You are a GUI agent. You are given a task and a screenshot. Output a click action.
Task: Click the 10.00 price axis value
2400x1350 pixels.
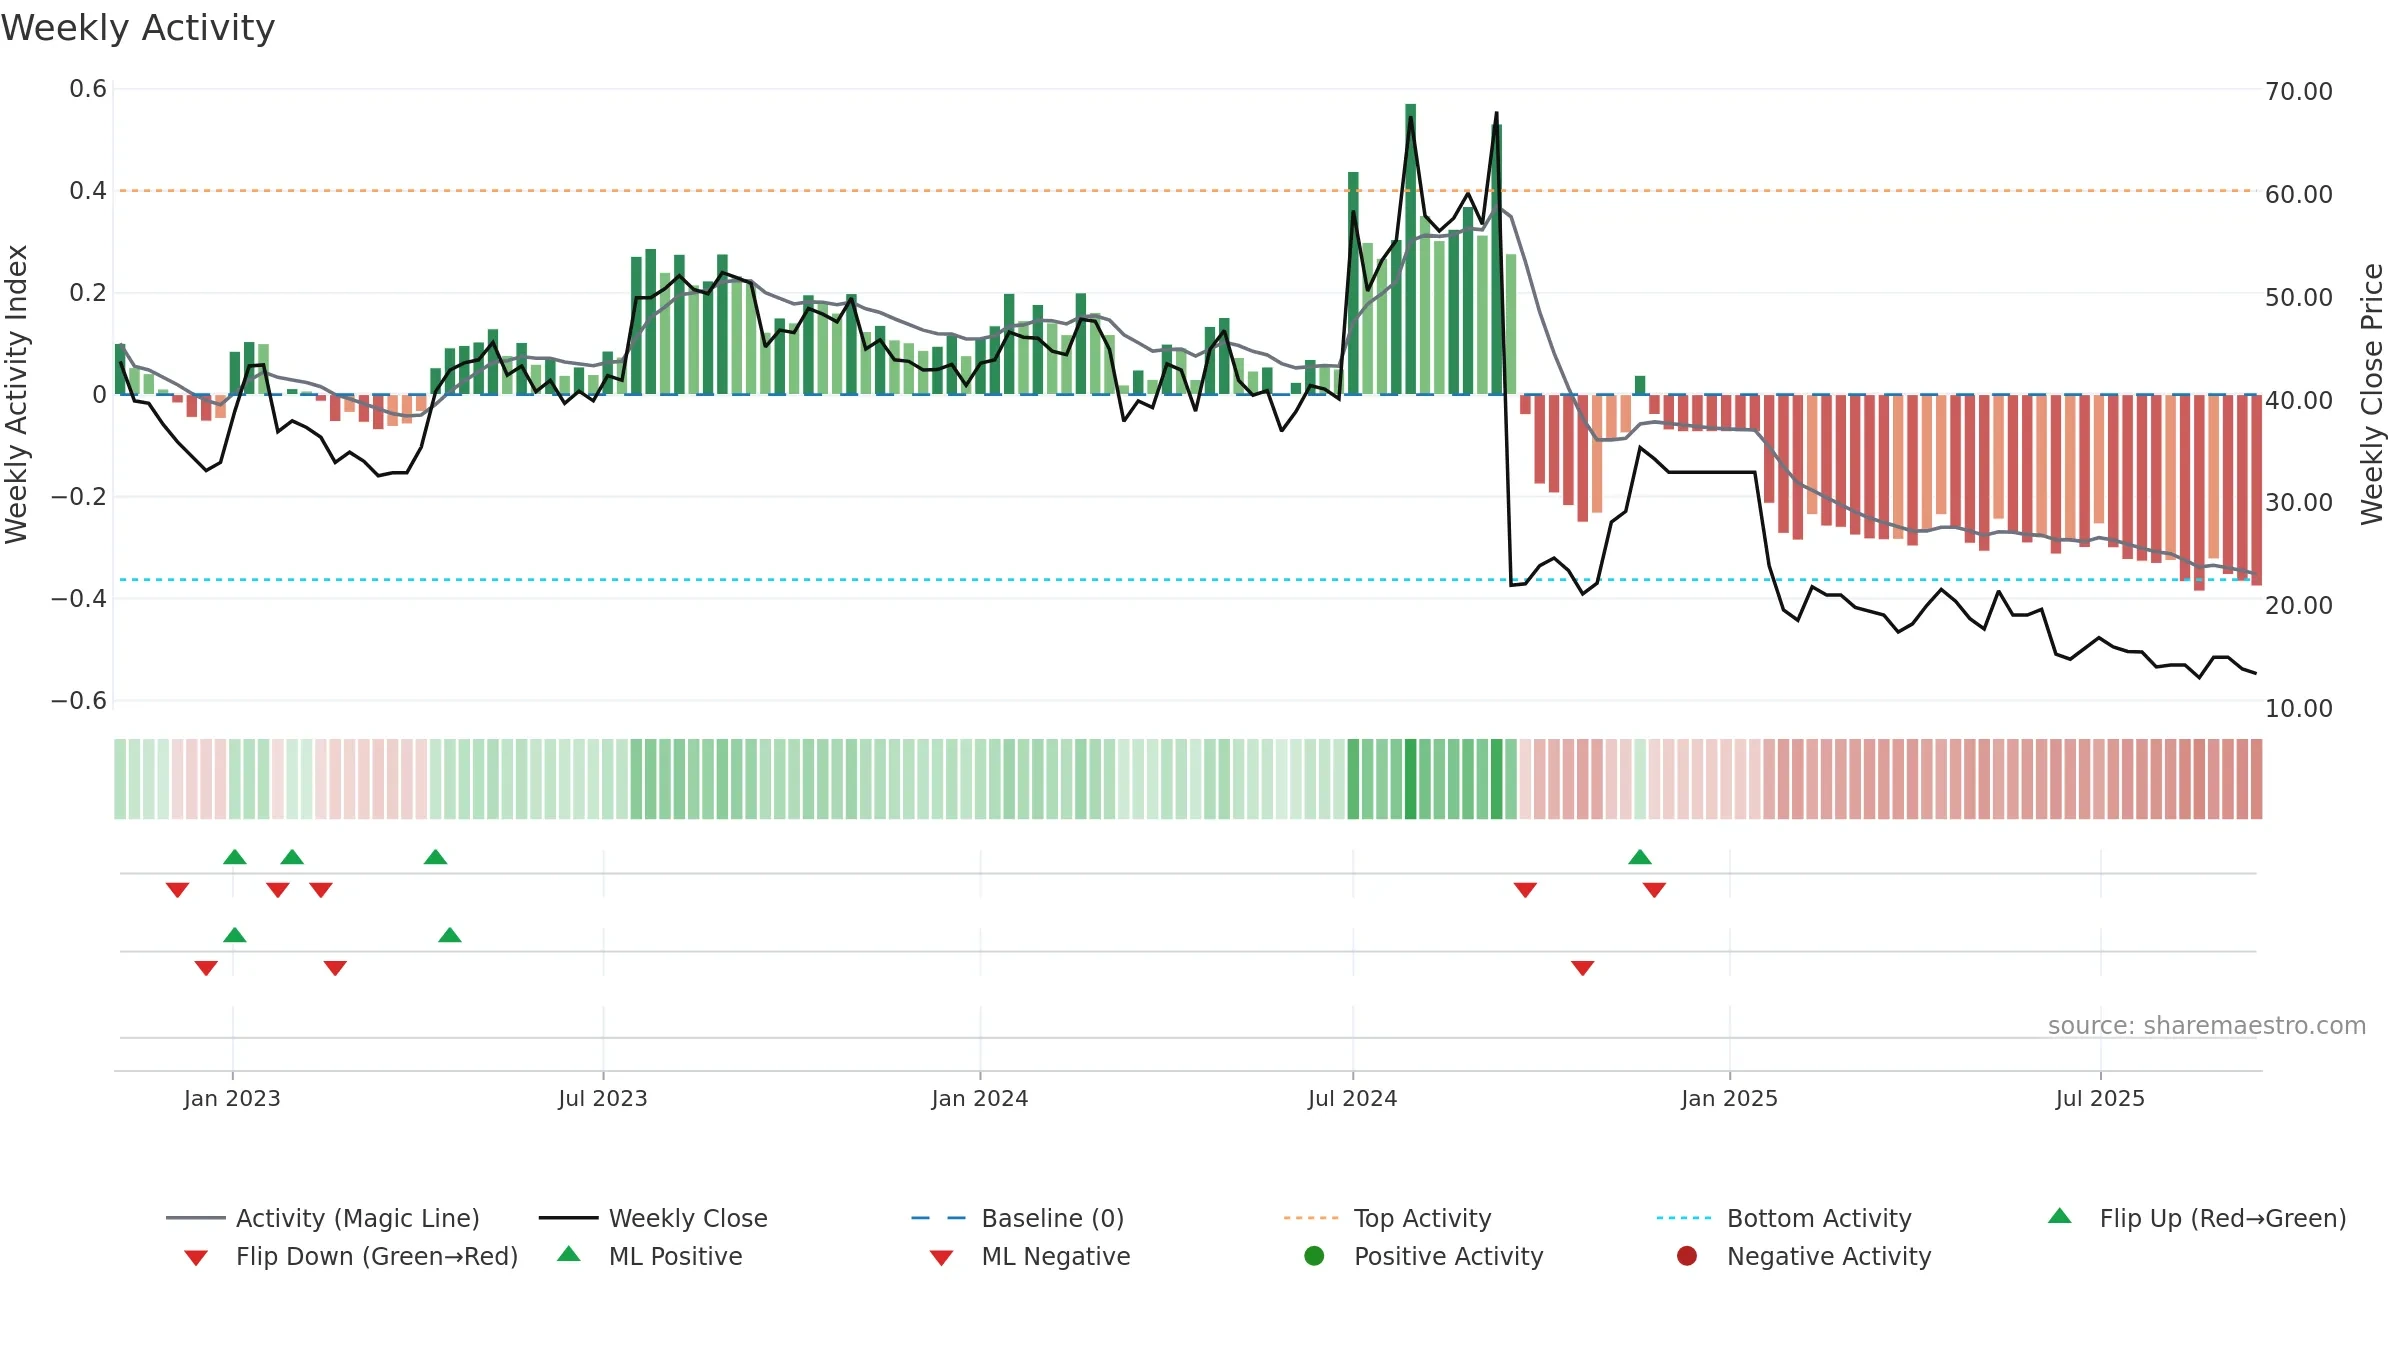[x=2299, y=708]
